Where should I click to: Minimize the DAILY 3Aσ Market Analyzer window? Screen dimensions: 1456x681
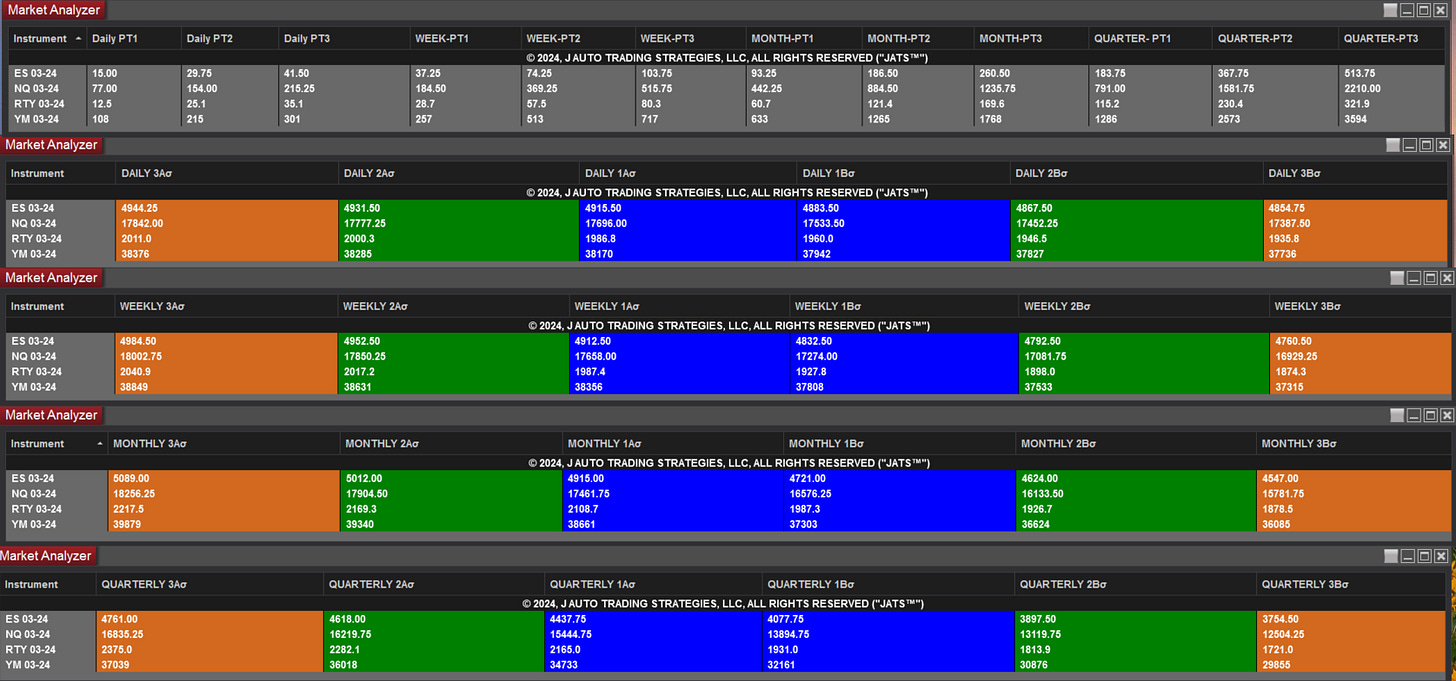[1409, 145]
